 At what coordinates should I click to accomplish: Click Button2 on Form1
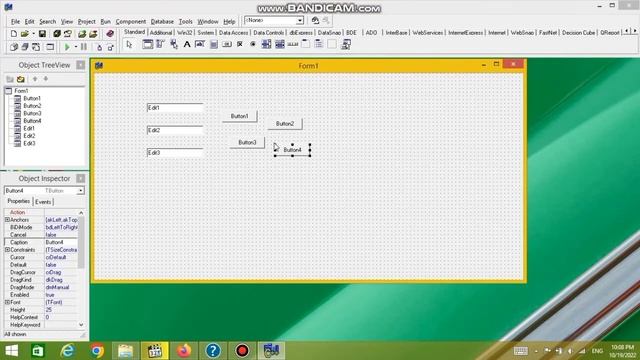(x=285, y=124)
